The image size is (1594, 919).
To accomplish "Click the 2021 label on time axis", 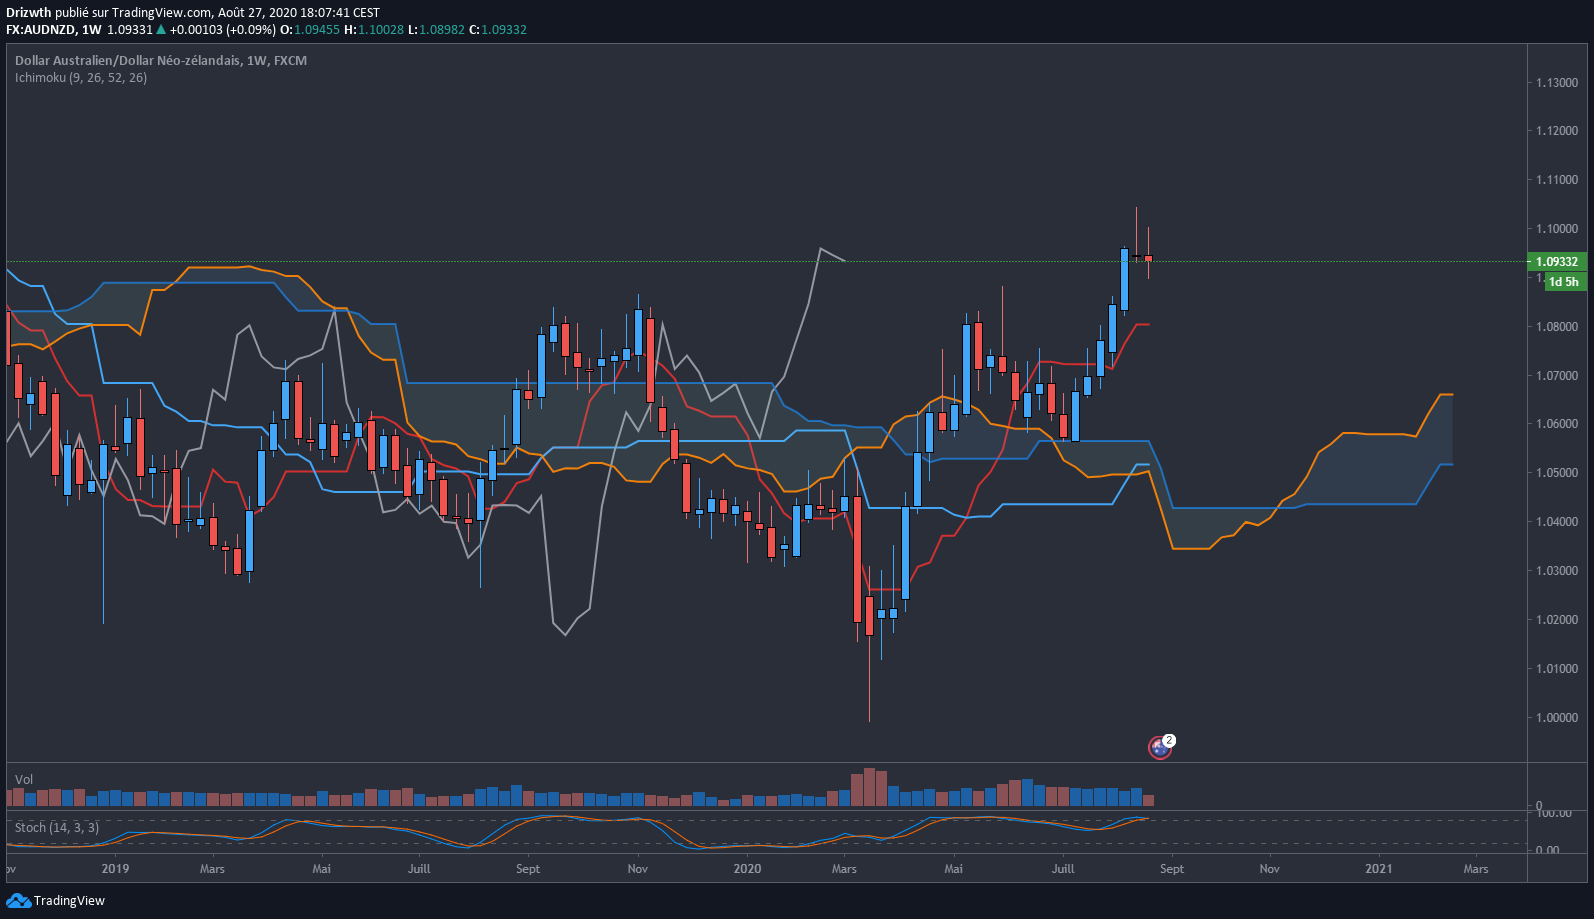I will pyautogui.click(x=1379, y=869).
